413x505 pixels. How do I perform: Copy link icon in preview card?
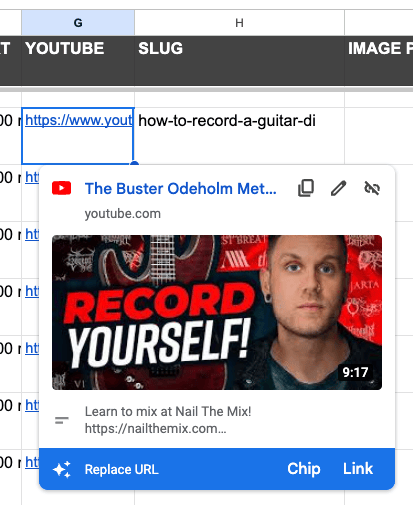(306, 188)
